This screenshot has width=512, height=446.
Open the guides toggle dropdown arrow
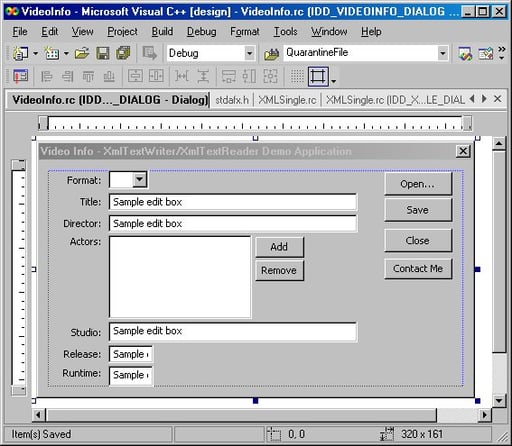coord(334,80)
